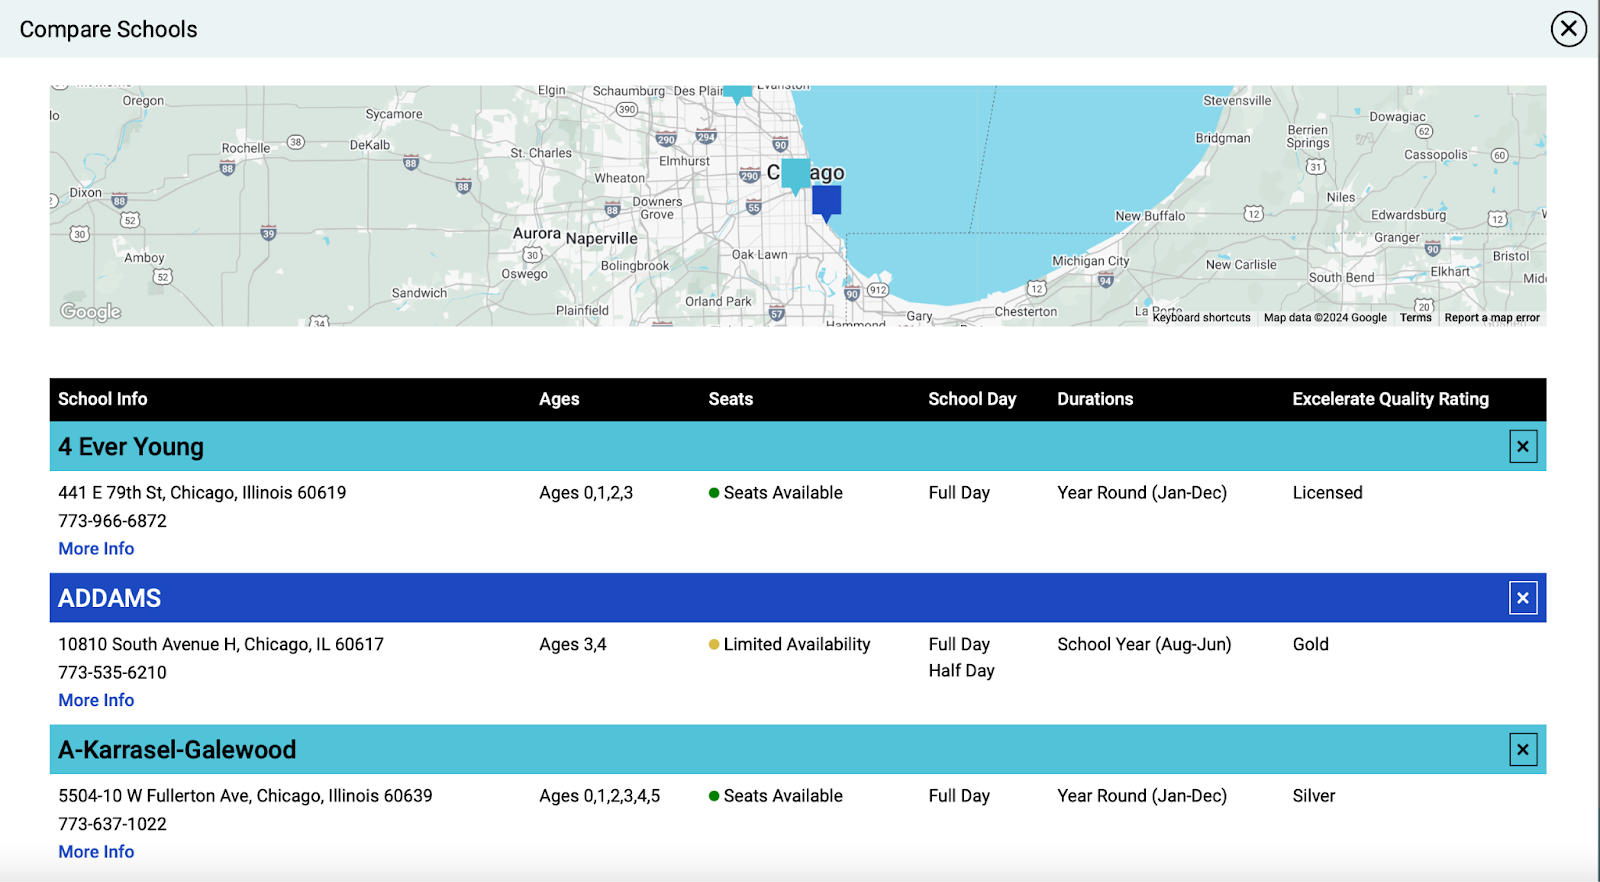Open More Info for A-Karrasel-Galewood

click(x=96, y=852)
